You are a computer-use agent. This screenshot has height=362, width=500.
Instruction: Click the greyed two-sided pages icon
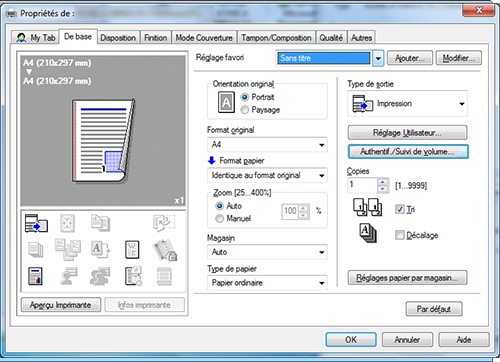100,223
